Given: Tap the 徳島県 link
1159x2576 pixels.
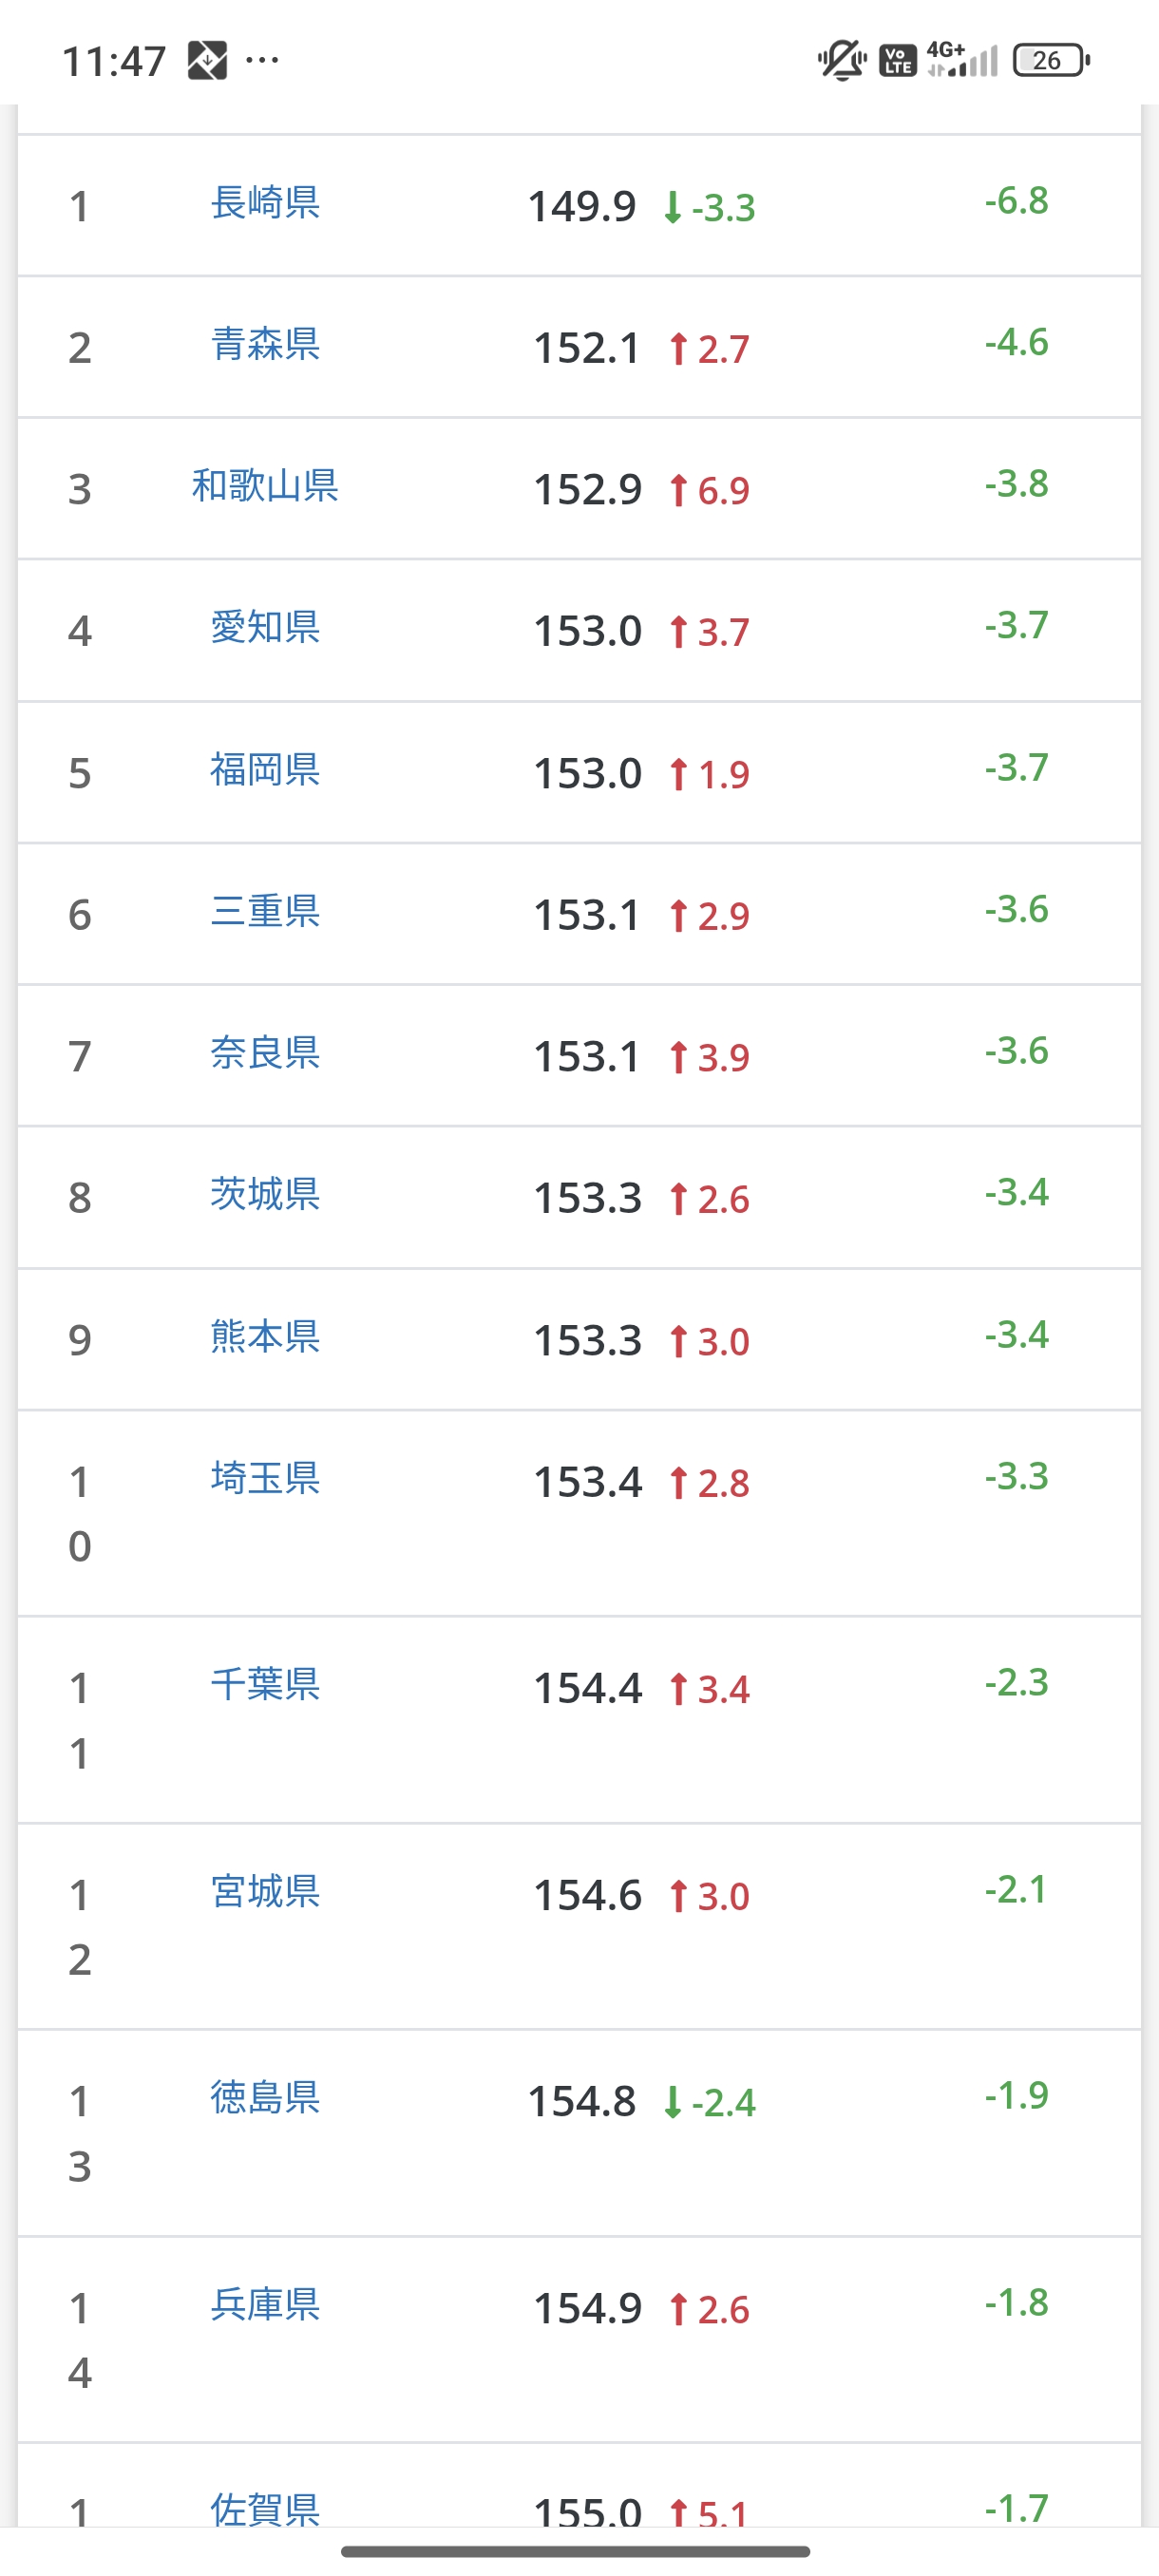Looking at the screenshot, I should point(265,2098).
